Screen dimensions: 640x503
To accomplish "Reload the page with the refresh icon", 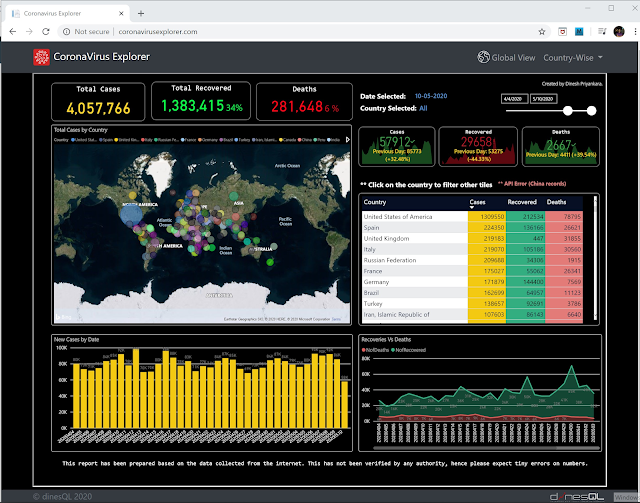I will [46, 31].
